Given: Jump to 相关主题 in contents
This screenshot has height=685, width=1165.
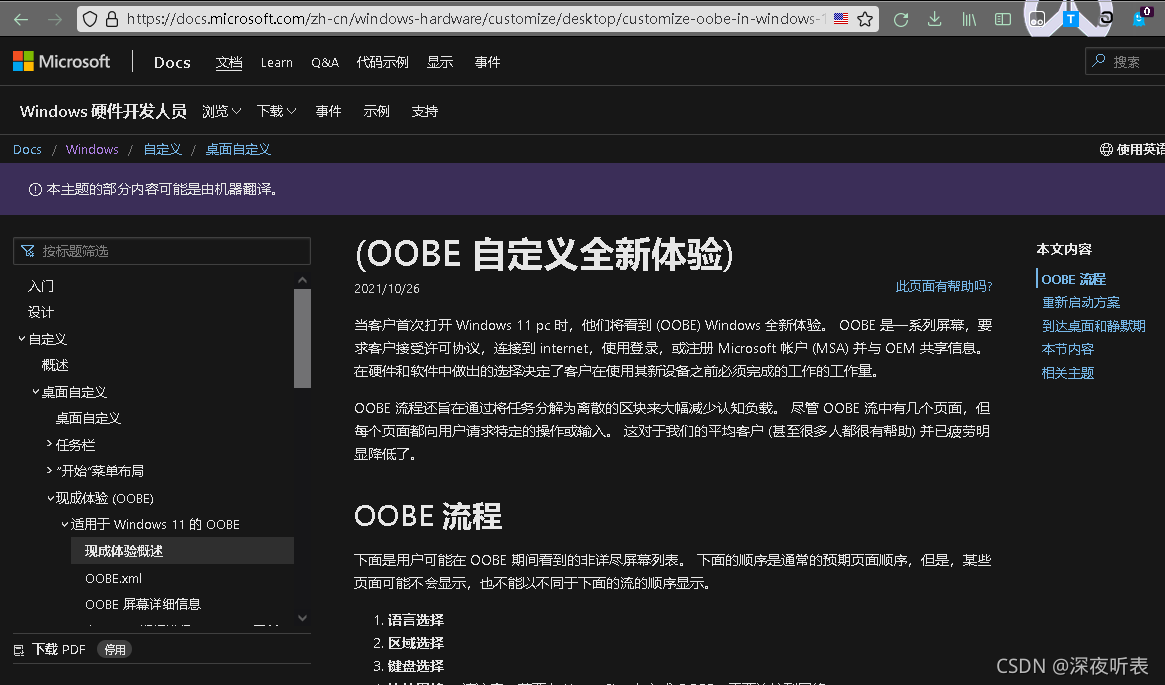Looking at the screenshot, I should click(x=1068, y=373).
